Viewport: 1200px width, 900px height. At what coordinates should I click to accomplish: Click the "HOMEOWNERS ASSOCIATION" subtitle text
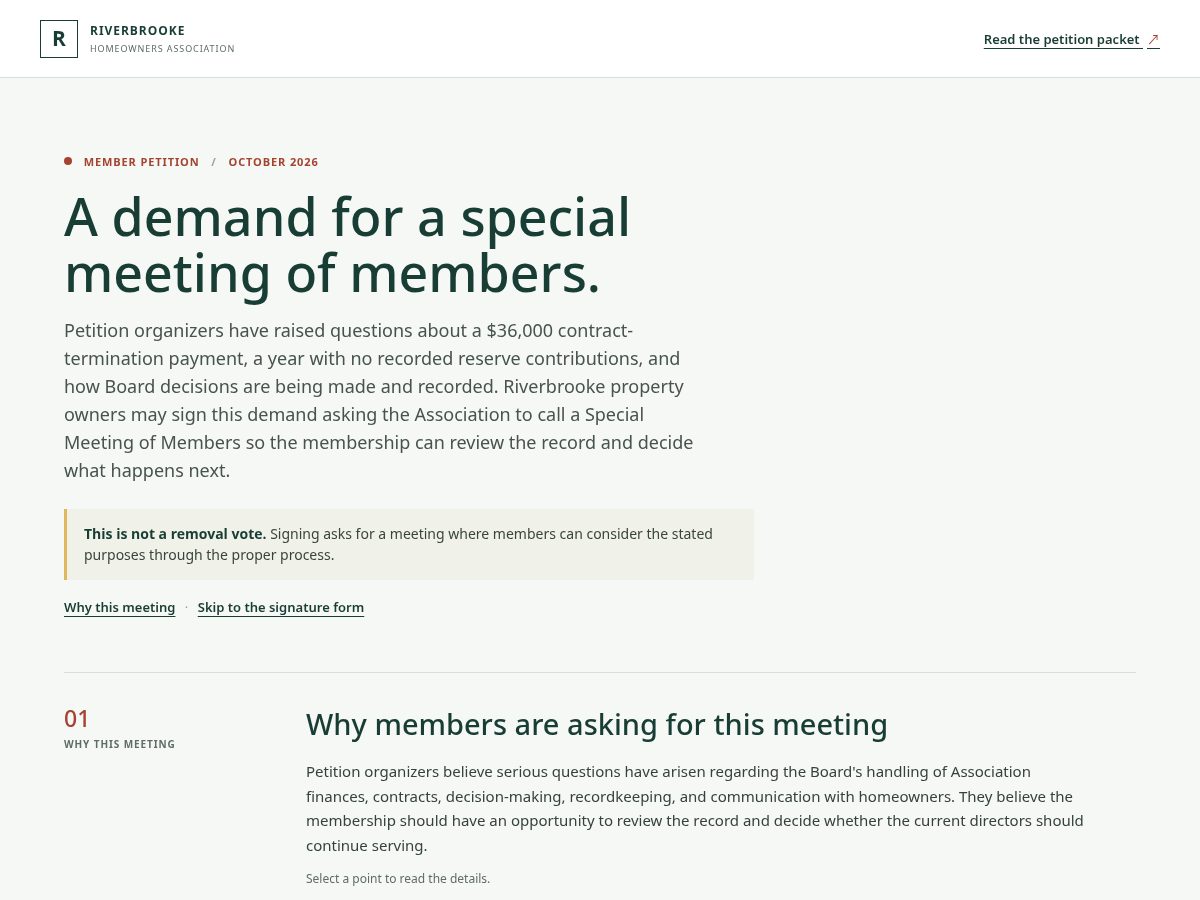click(162, 49)
